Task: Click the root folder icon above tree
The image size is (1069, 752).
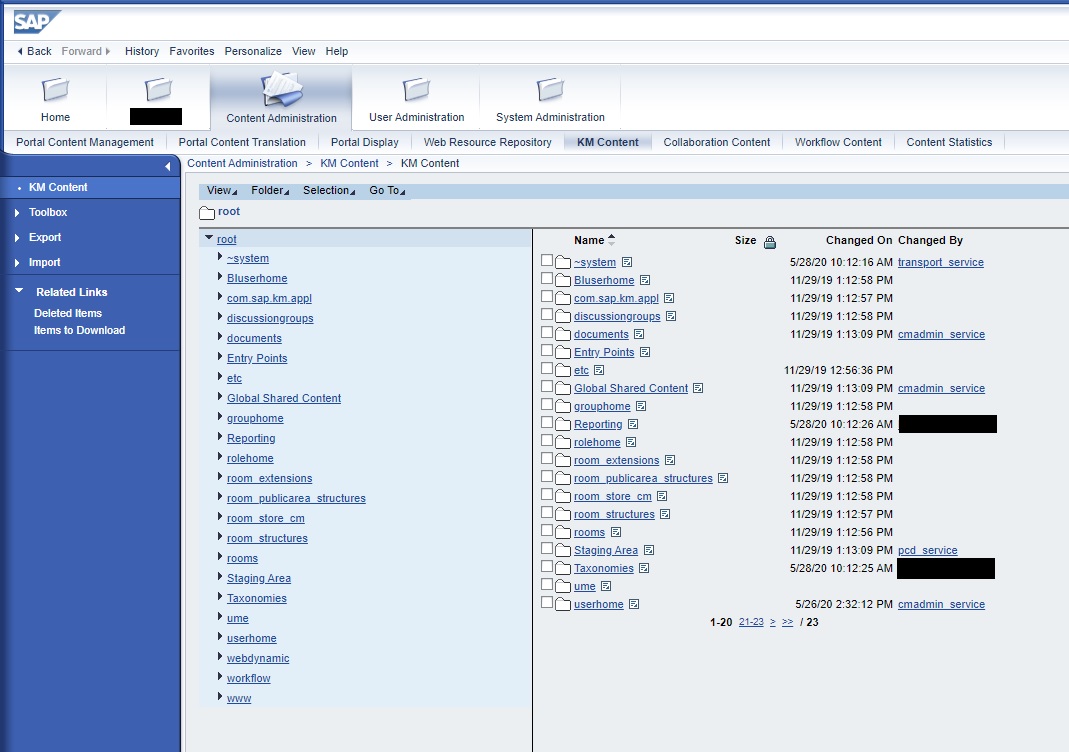Action: tap(207, 213)
